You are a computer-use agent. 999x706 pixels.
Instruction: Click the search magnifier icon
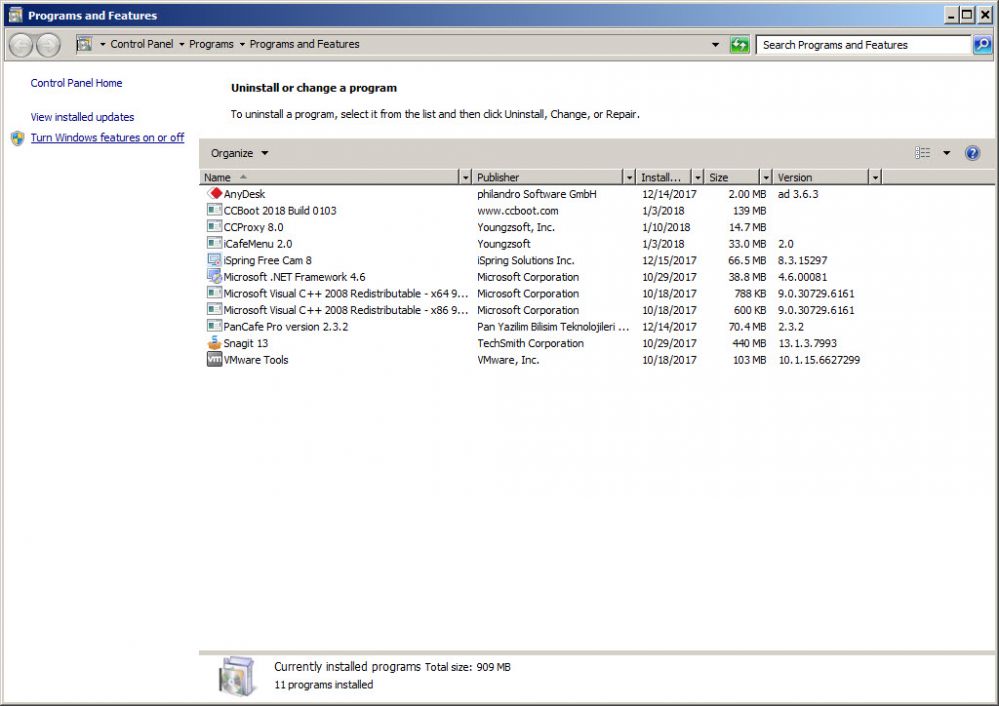click(982, 45)
